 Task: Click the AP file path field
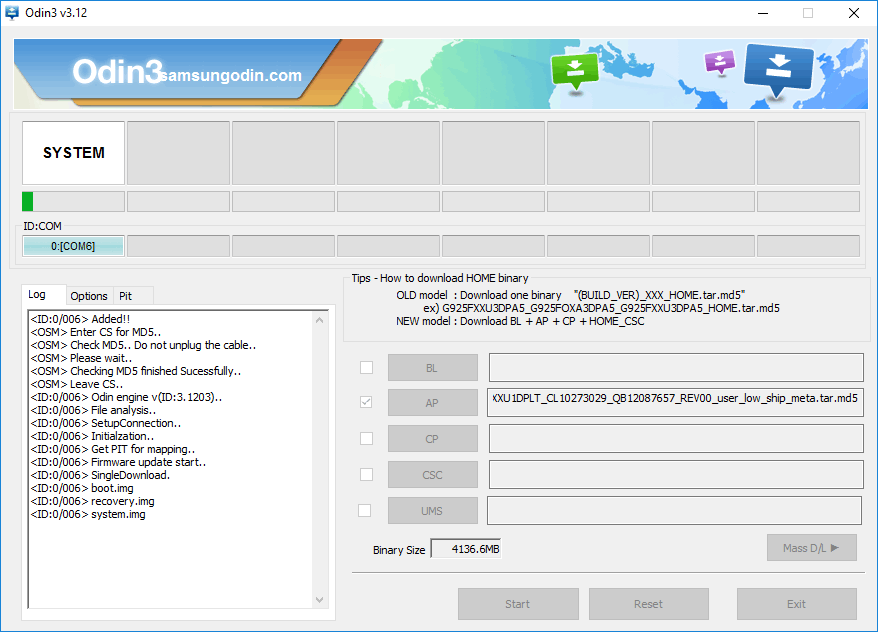[x=675, y=402]
